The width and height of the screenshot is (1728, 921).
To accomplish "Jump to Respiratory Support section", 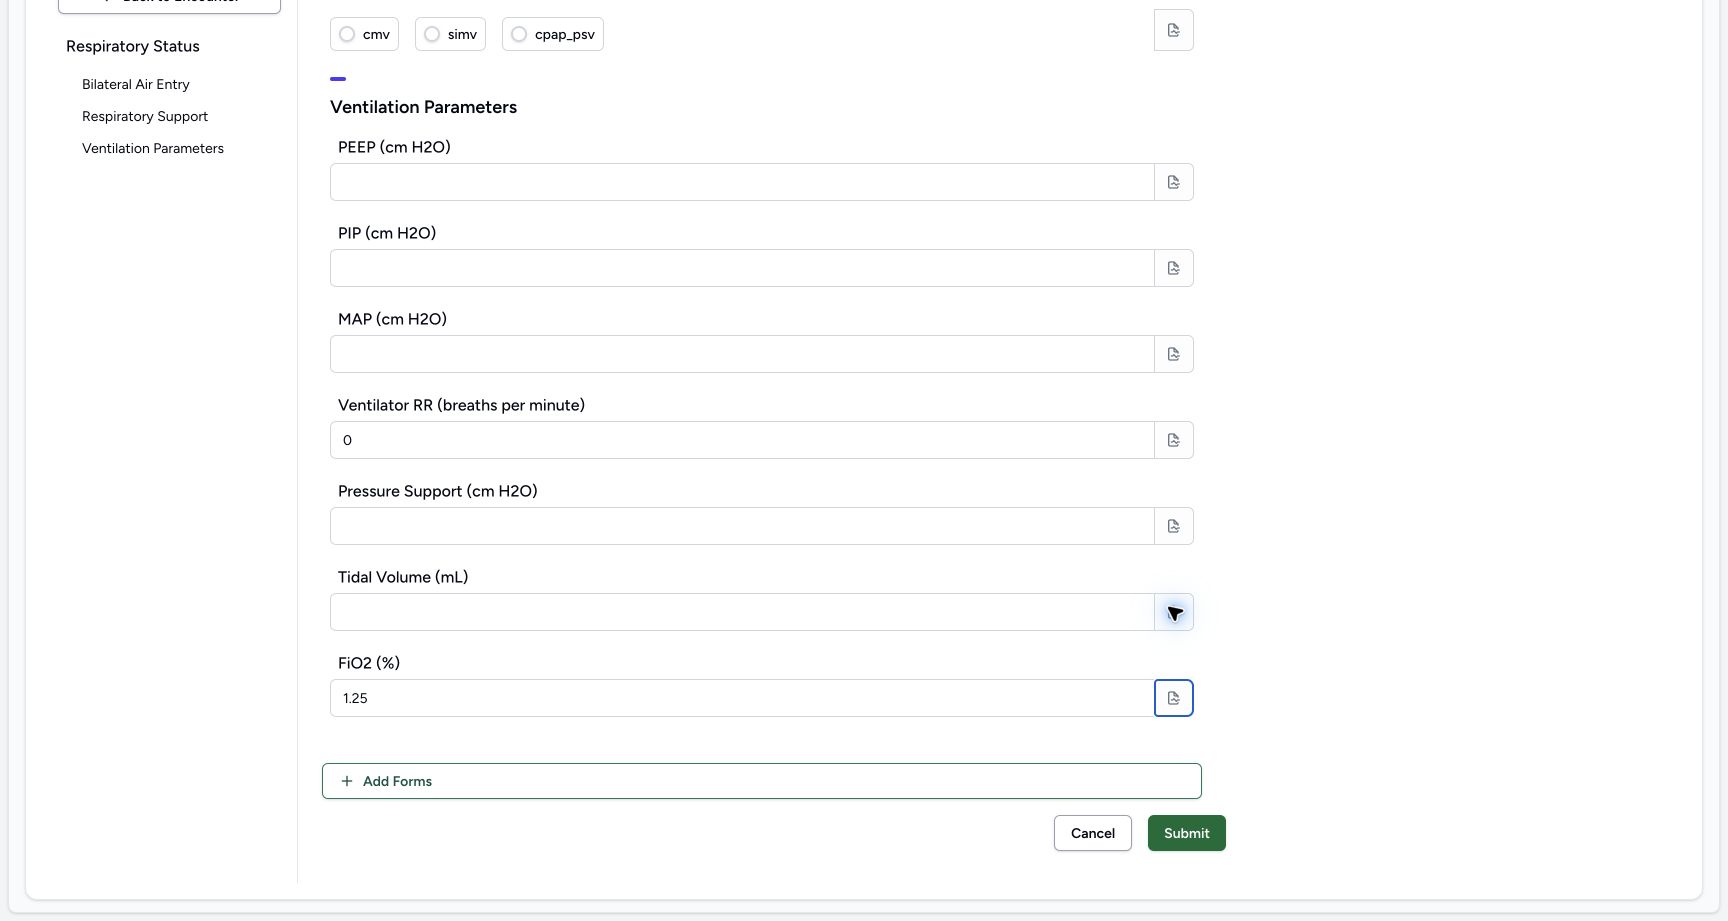I will pos(145,116).
